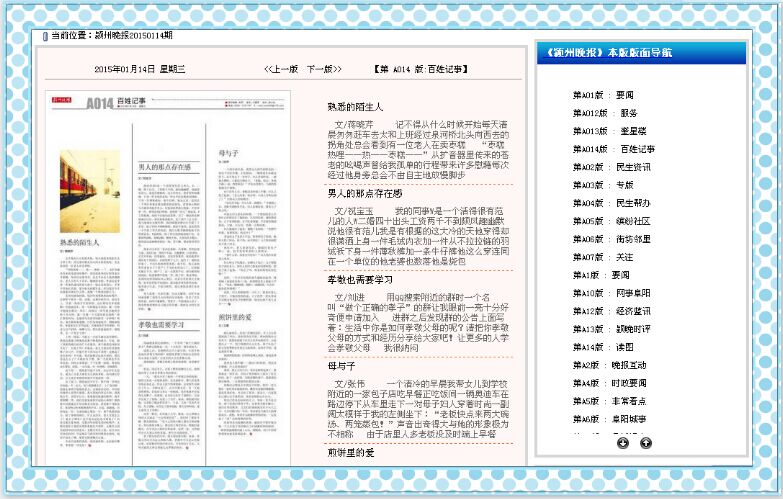Open 第A2版：晚报互动 page
This screenshot has width=783, height=499.
pyautogui.click(x=609, y=365)
